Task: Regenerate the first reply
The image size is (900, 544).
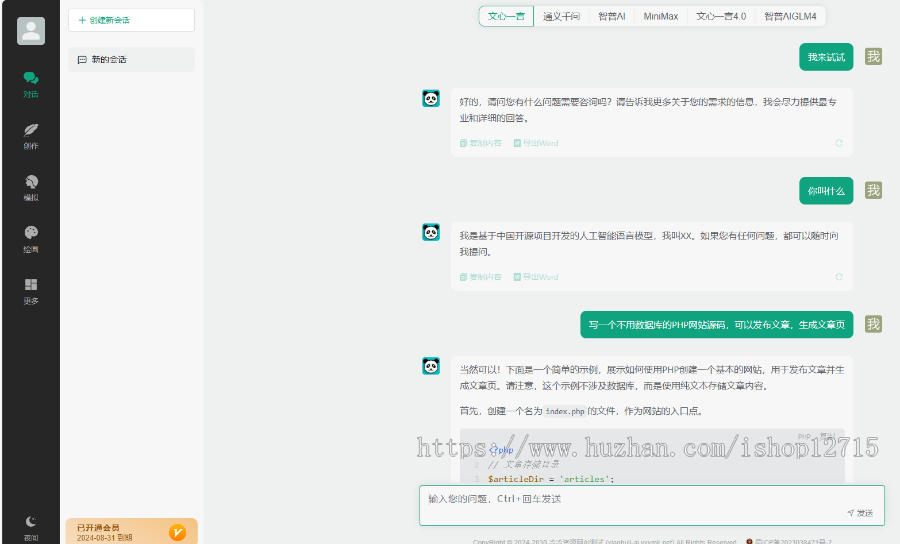Action: coord(839,143)
